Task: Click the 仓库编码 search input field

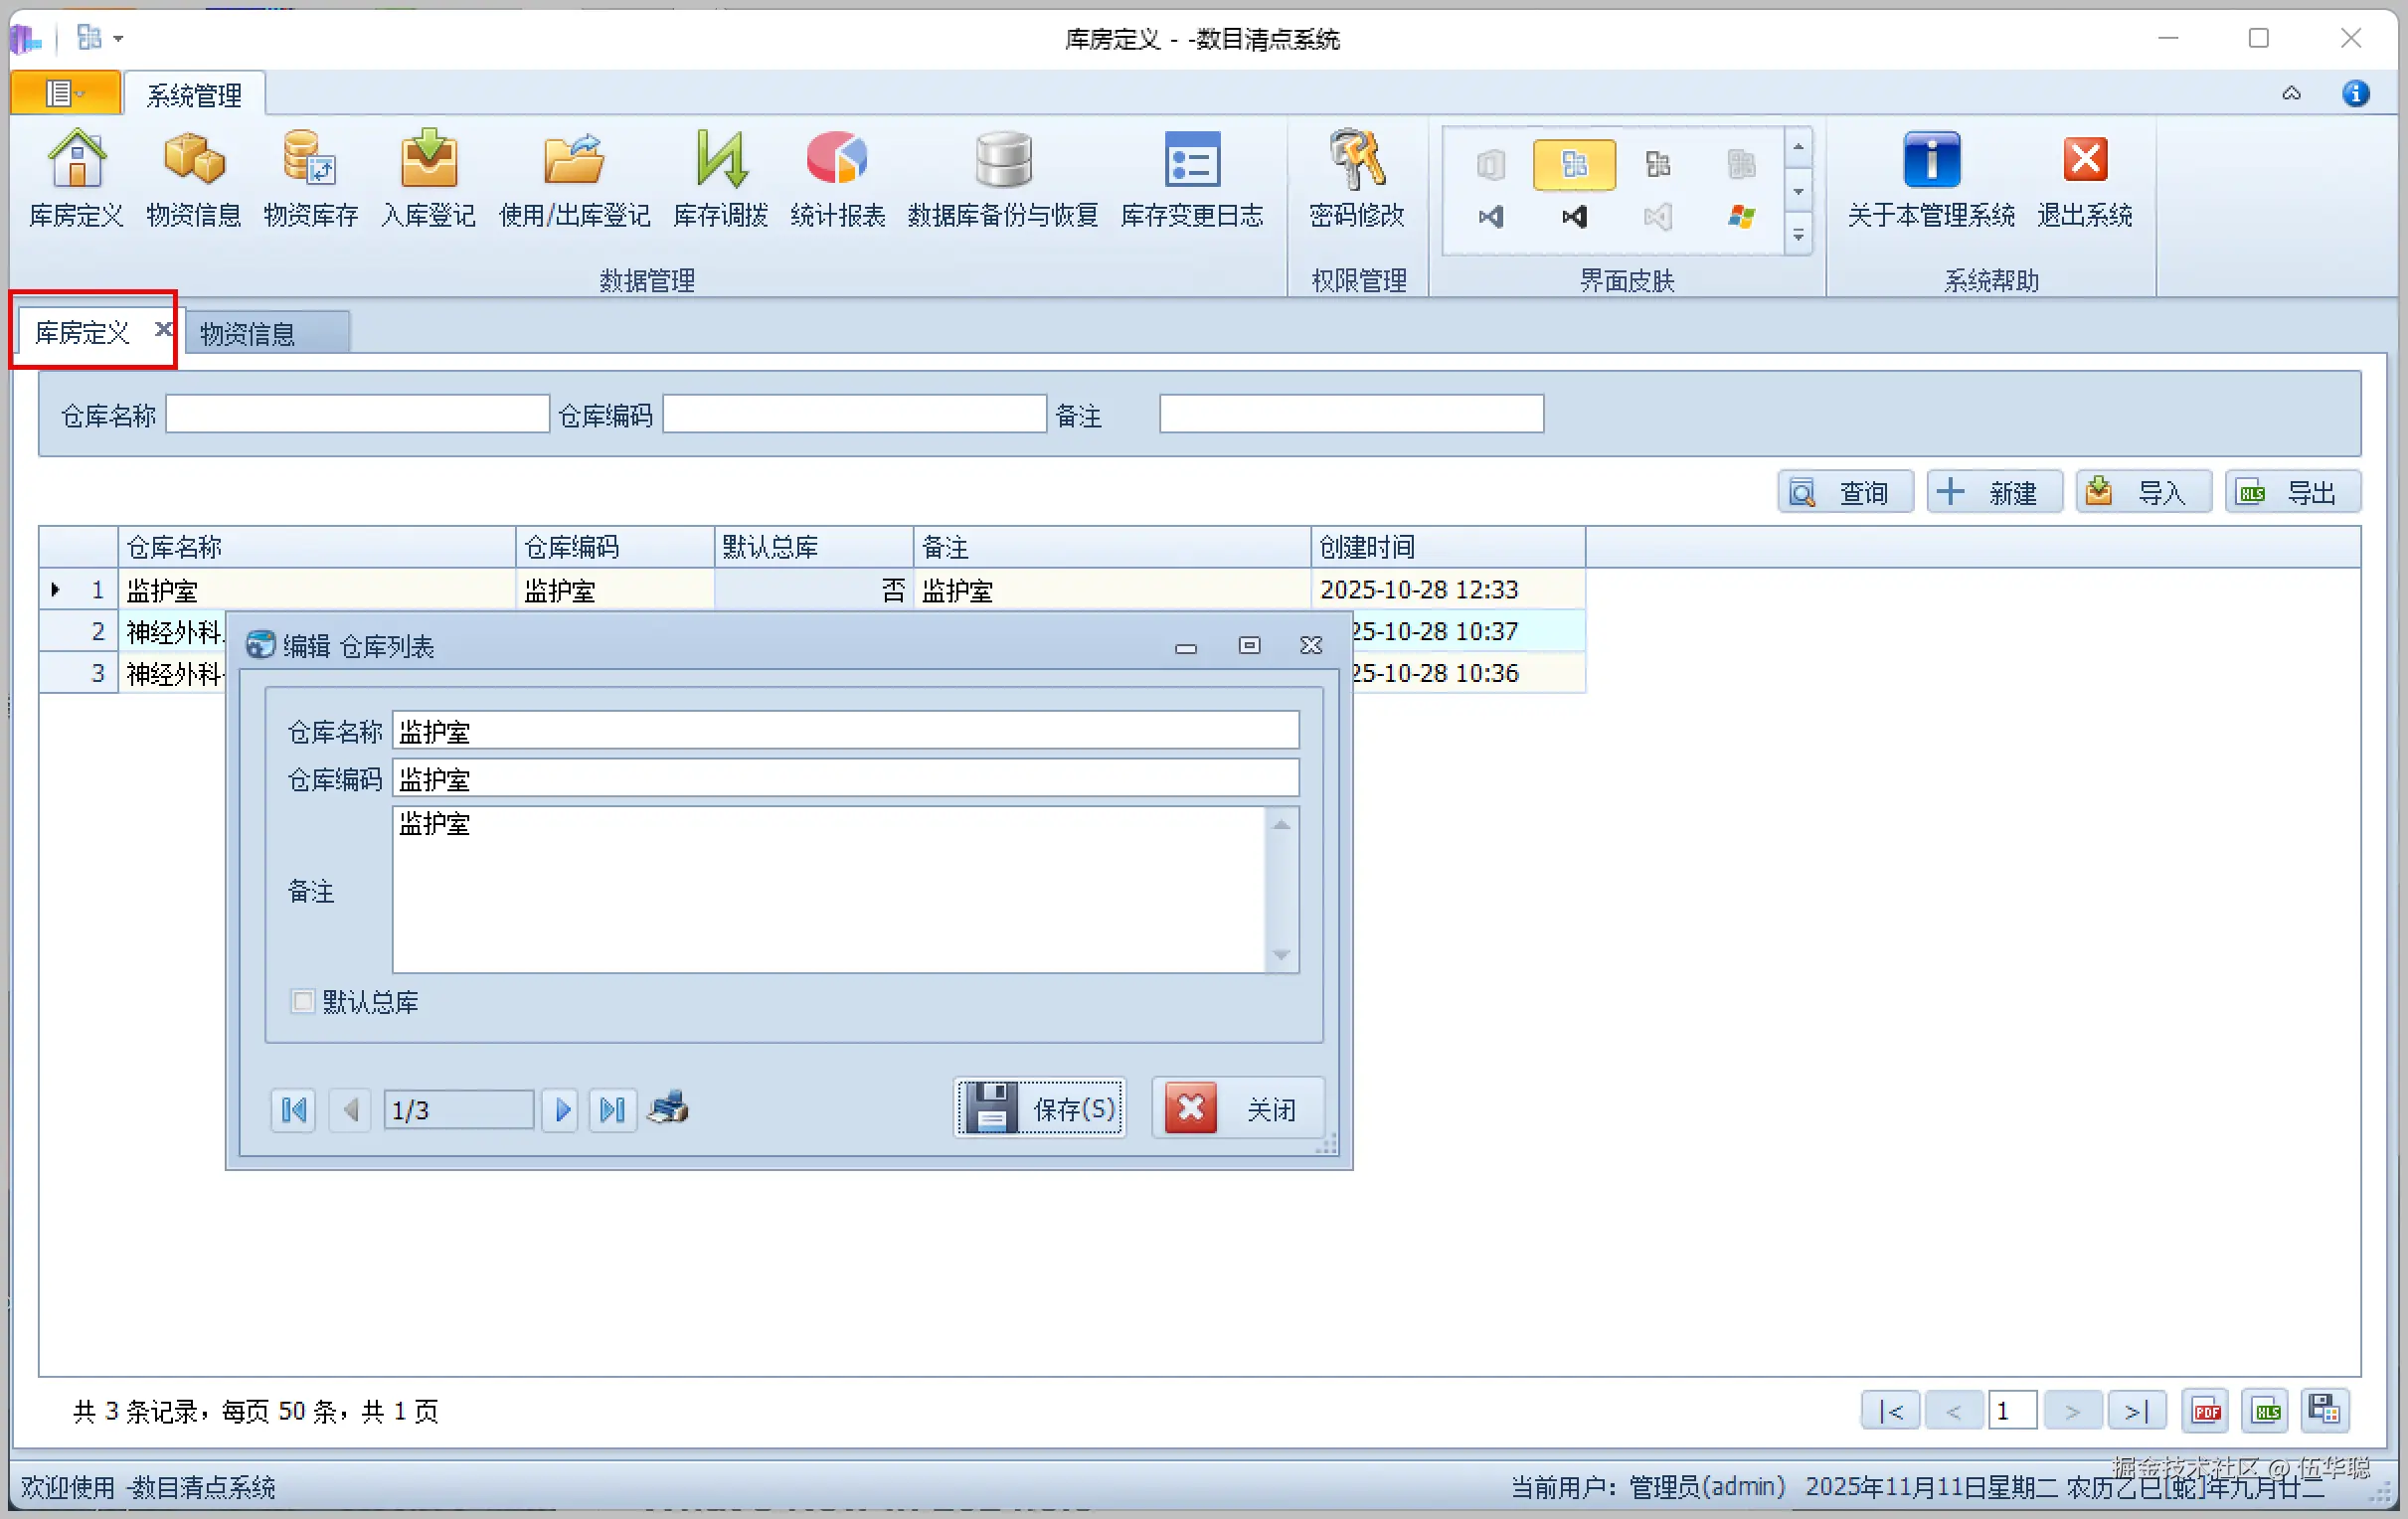Action: [x=854, y=414]
